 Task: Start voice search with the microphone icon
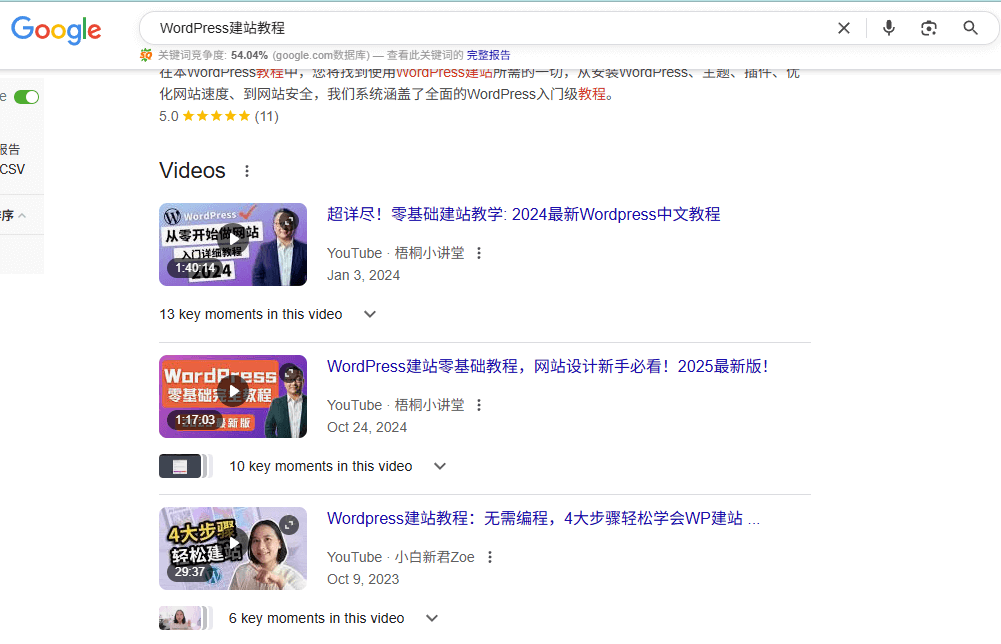coord(889,28)
